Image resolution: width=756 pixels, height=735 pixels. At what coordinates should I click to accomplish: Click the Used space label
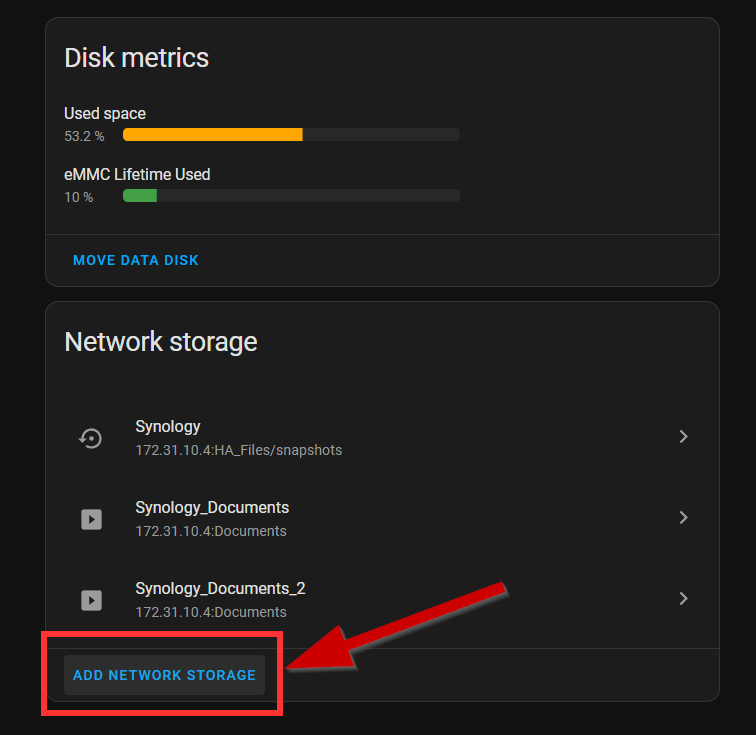(x=105, y=114)
